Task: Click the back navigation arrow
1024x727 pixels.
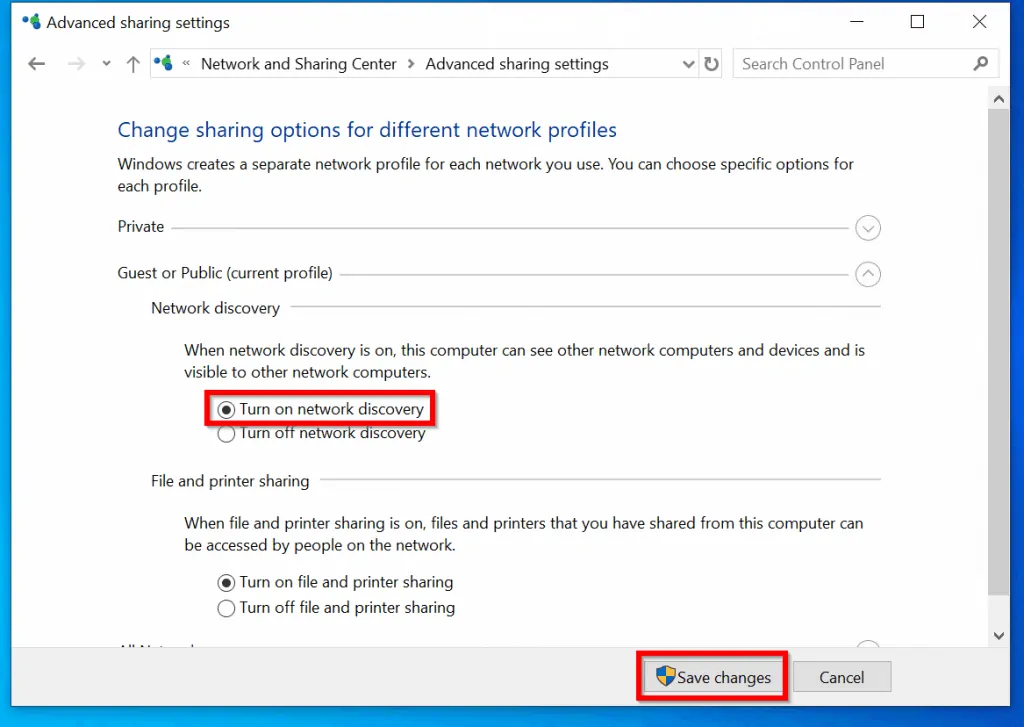Action: (36, 63)
